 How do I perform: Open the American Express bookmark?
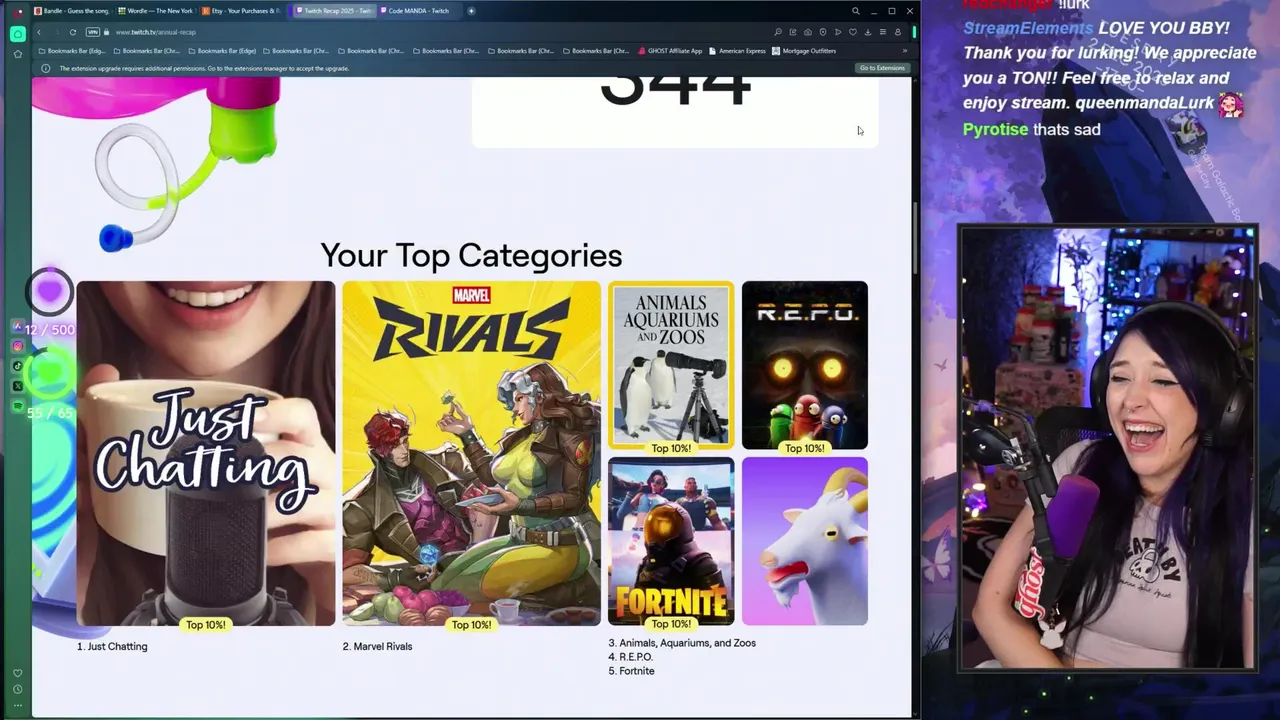737,51
